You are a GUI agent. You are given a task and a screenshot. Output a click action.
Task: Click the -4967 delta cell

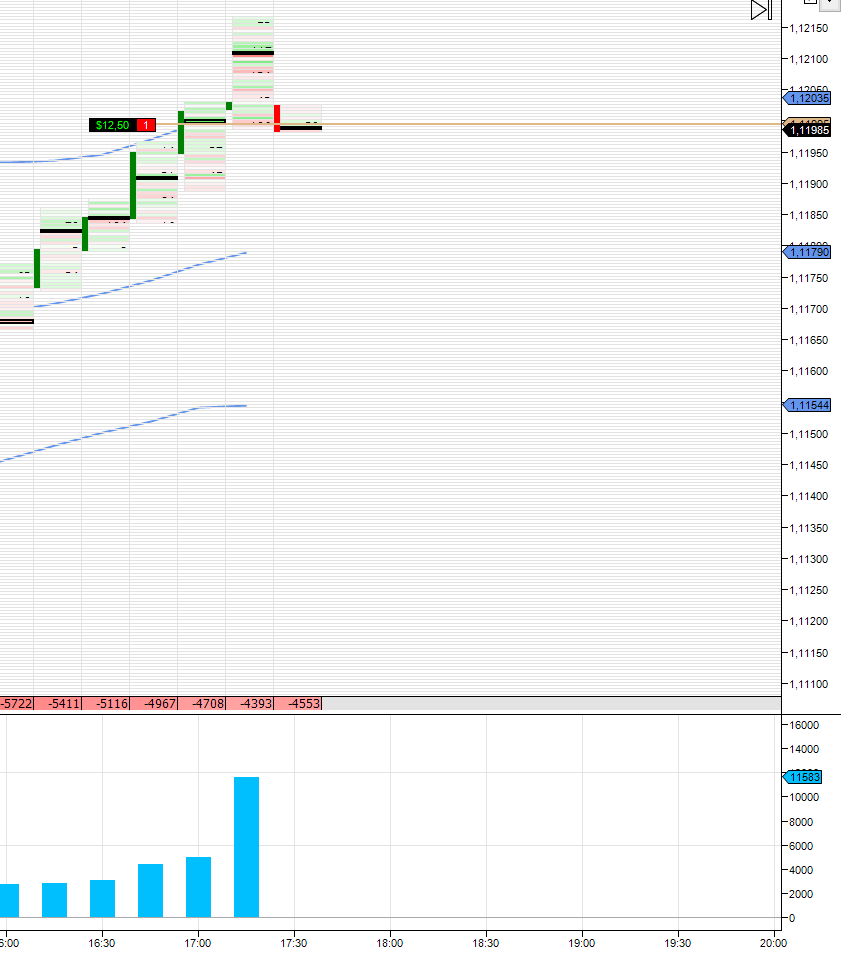click(154, 703)
